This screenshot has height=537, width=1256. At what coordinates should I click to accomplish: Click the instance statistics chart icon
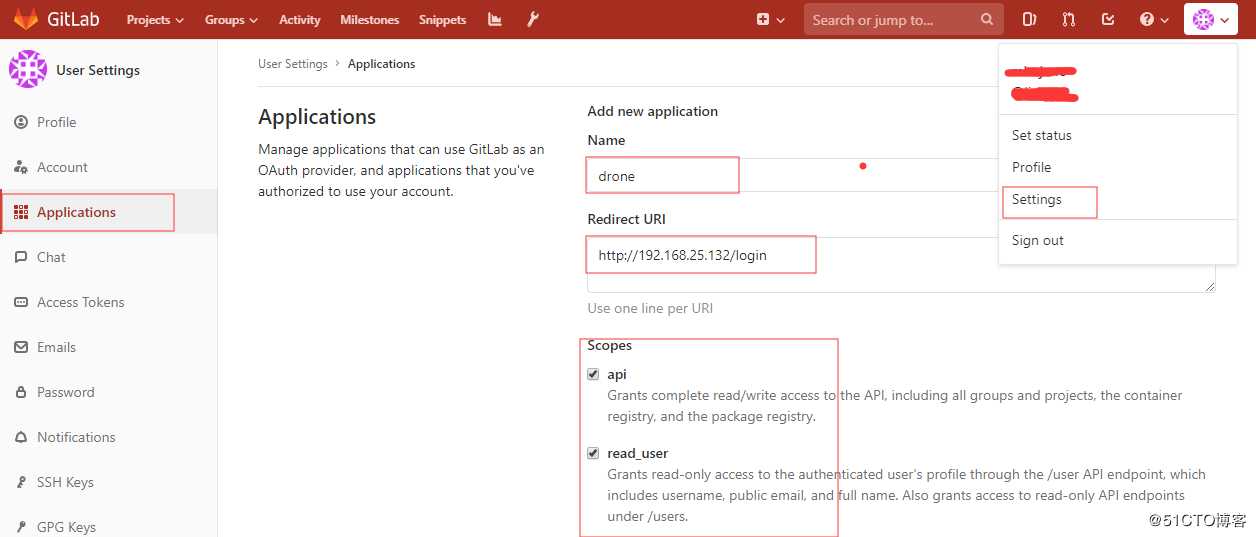click(x=495, y=19)
